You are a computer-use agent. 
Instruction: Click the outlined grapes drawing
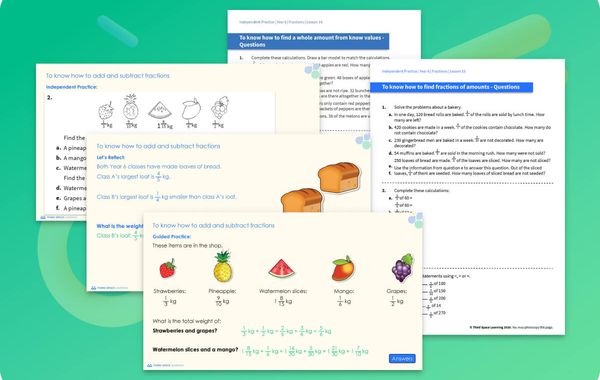220,107
